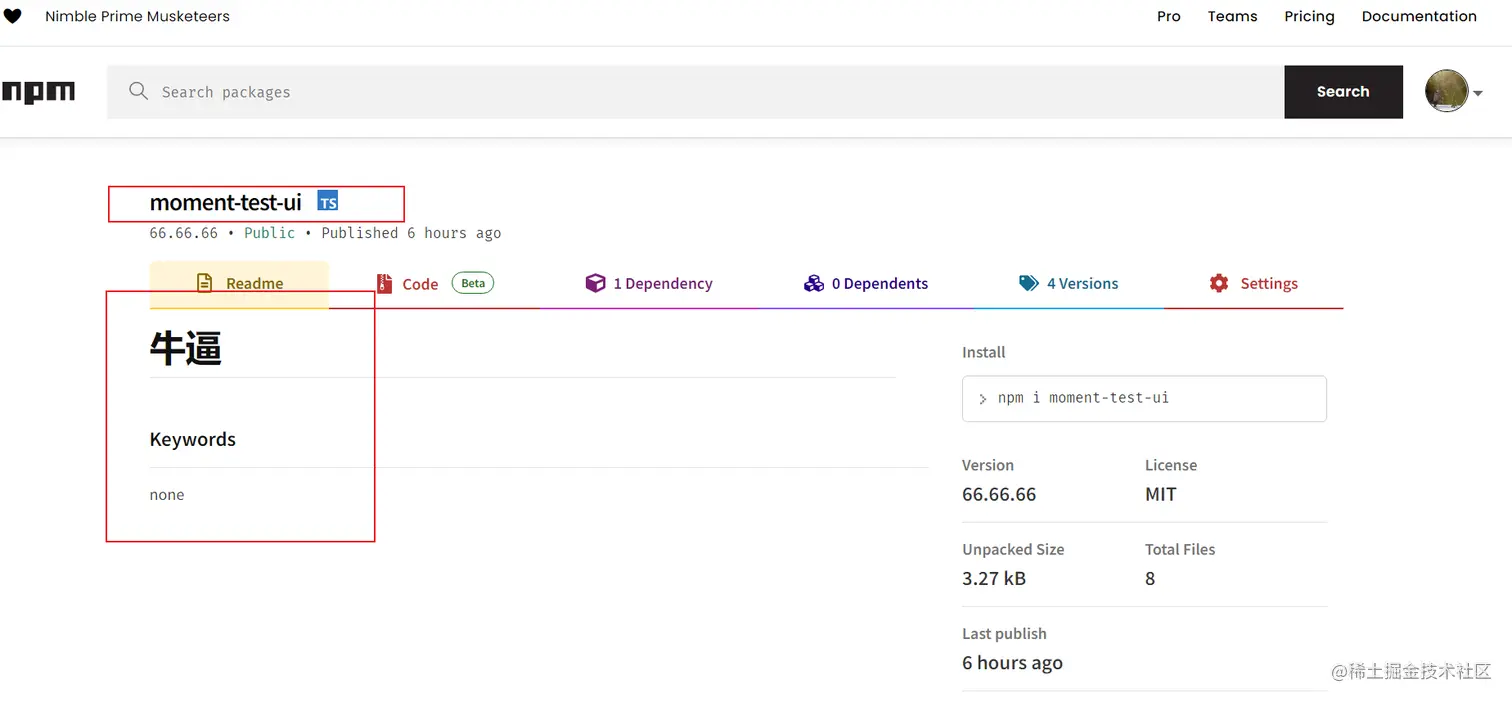This screenshot has height=702, width=1512.
Task: Expand the avatar dropdown arrow
Action: (1477, 93)
